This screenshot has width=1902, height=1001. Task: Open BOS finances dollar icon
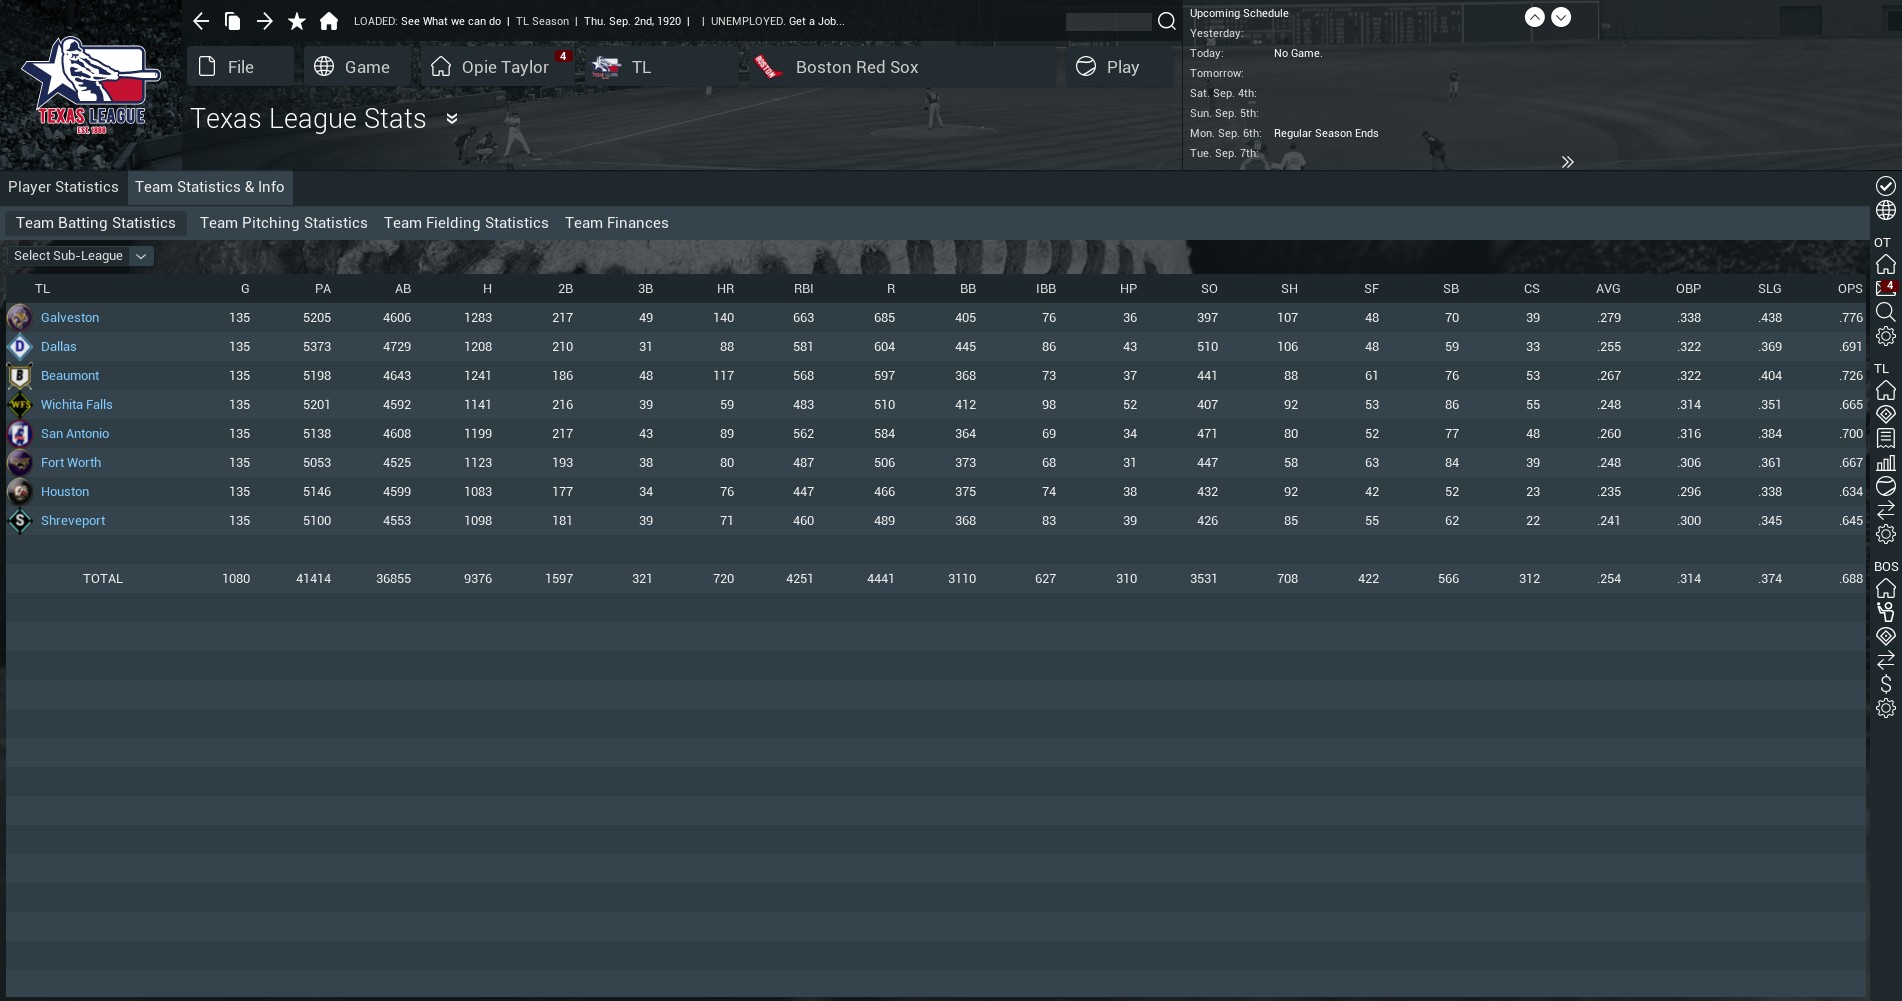(x=1885, y=684)
